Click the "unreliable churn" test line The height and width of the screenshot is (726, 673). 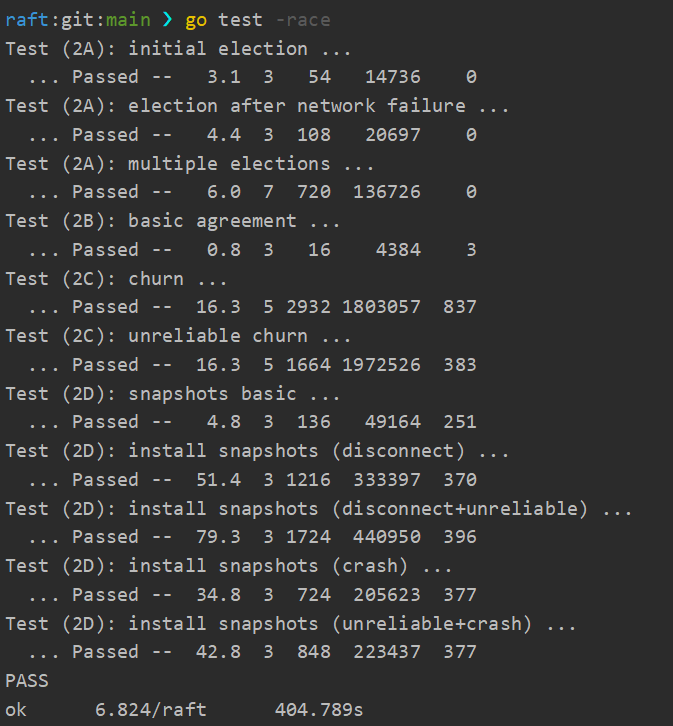click(184, 336)
